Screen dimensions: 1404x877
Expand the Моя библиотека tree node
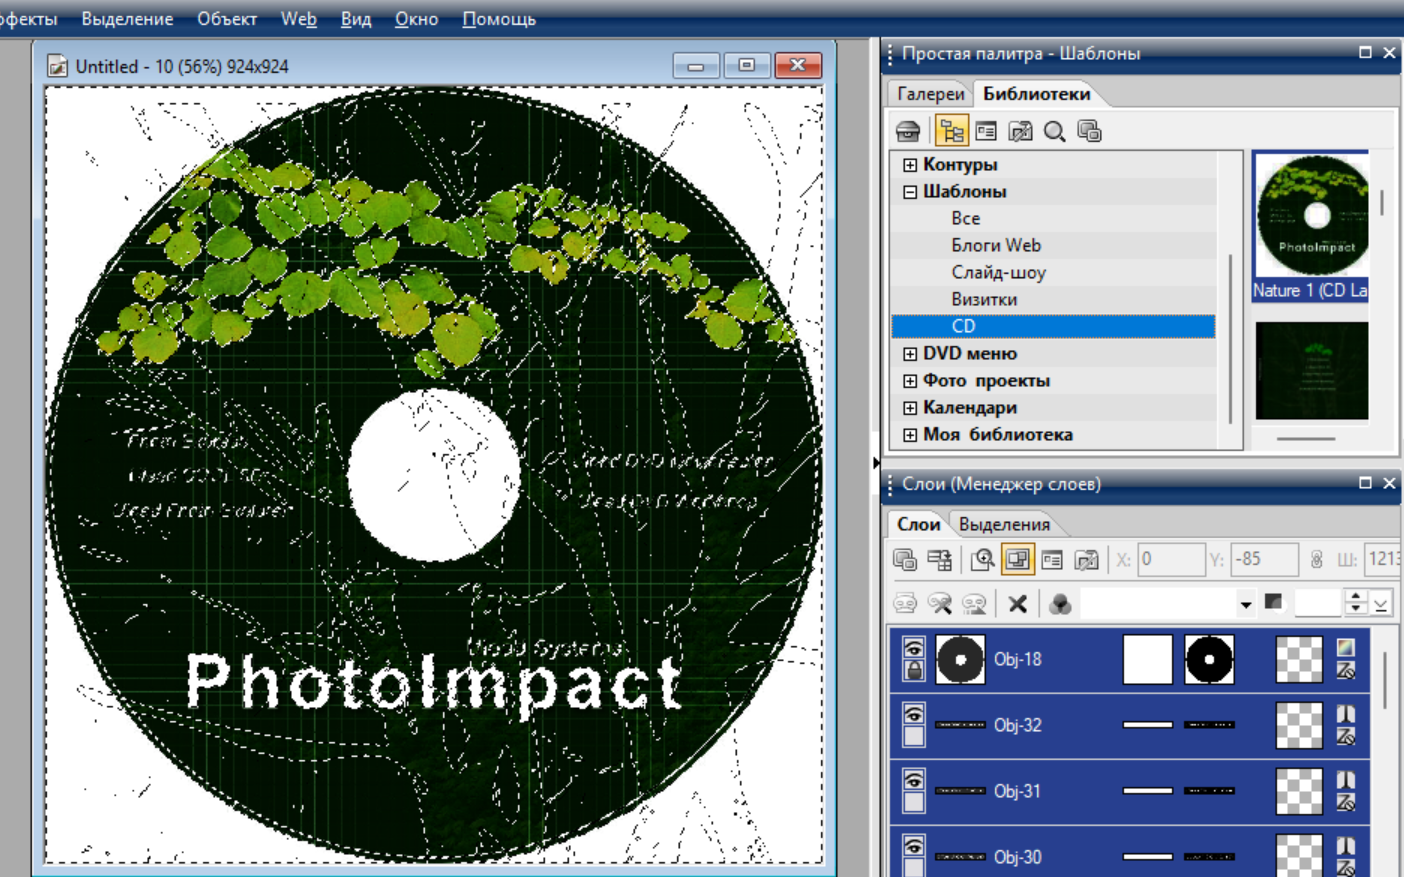tap(910, 435)
